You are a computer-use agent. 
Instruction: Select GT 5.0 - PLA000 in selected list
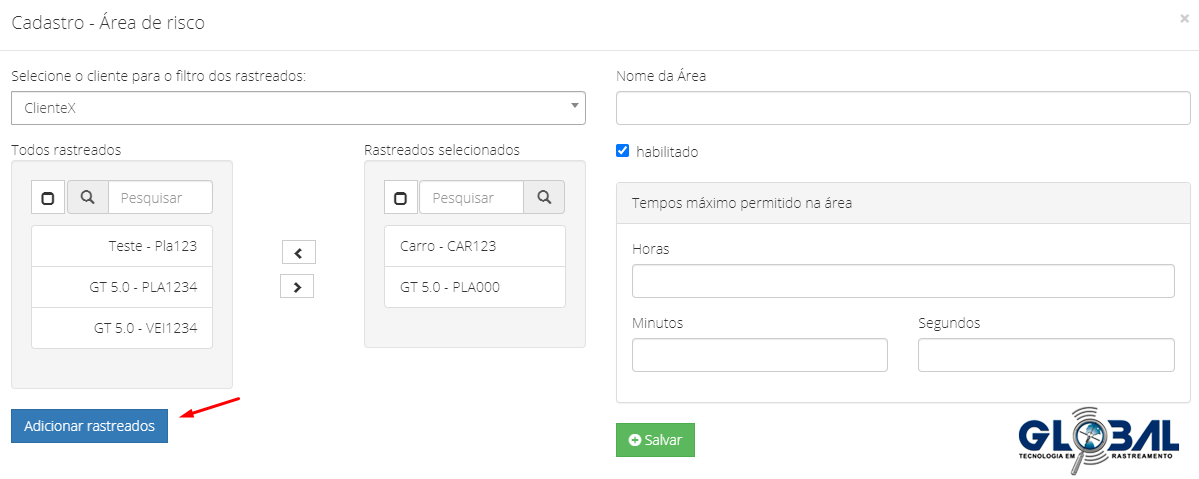click(474, 287)
